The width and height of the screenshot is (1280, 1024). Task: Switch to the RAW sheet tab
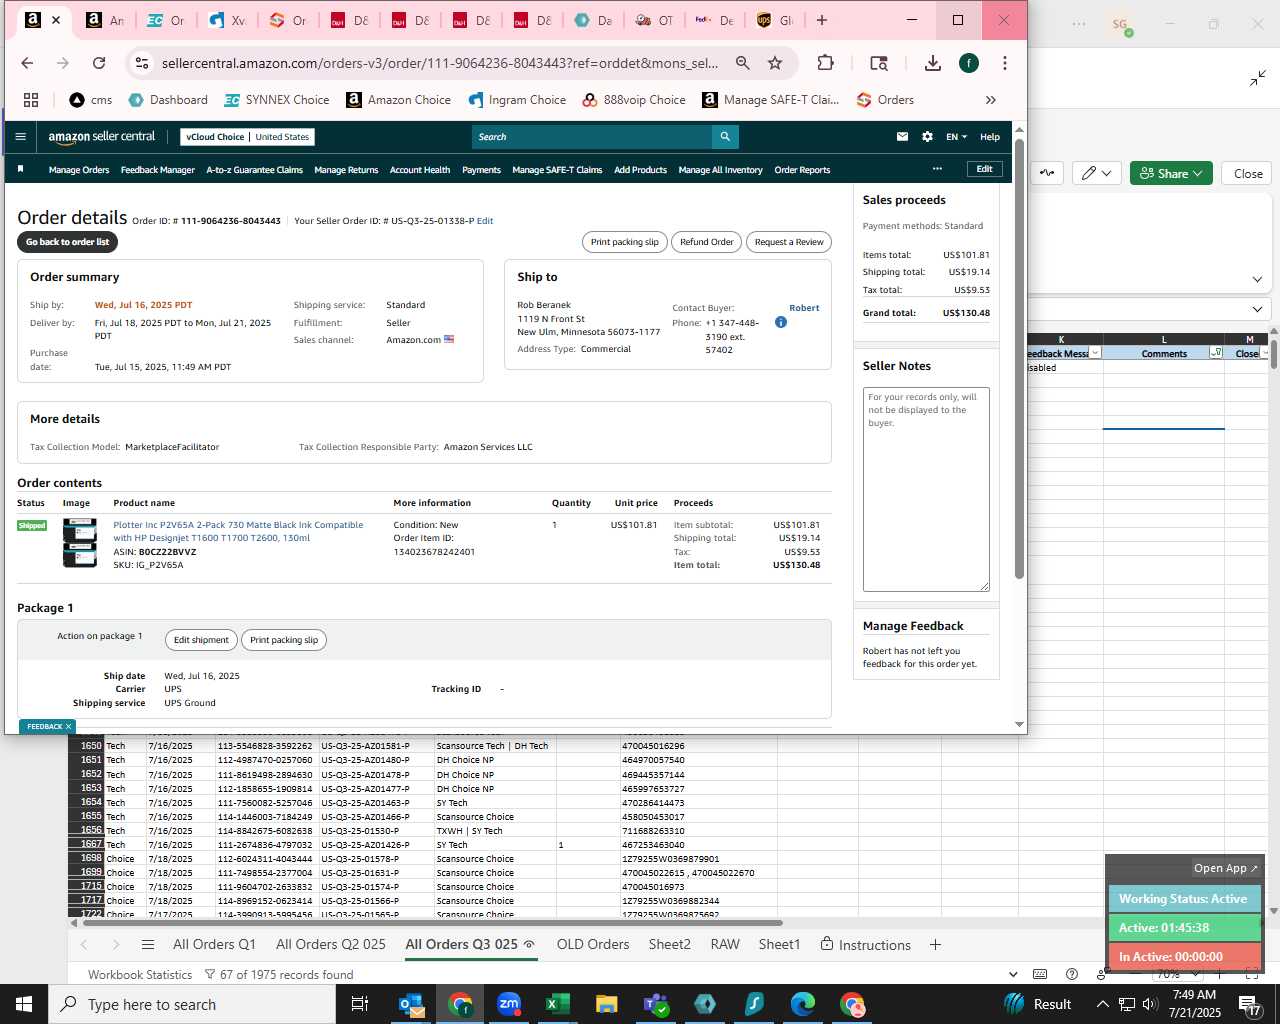[725, 945]
